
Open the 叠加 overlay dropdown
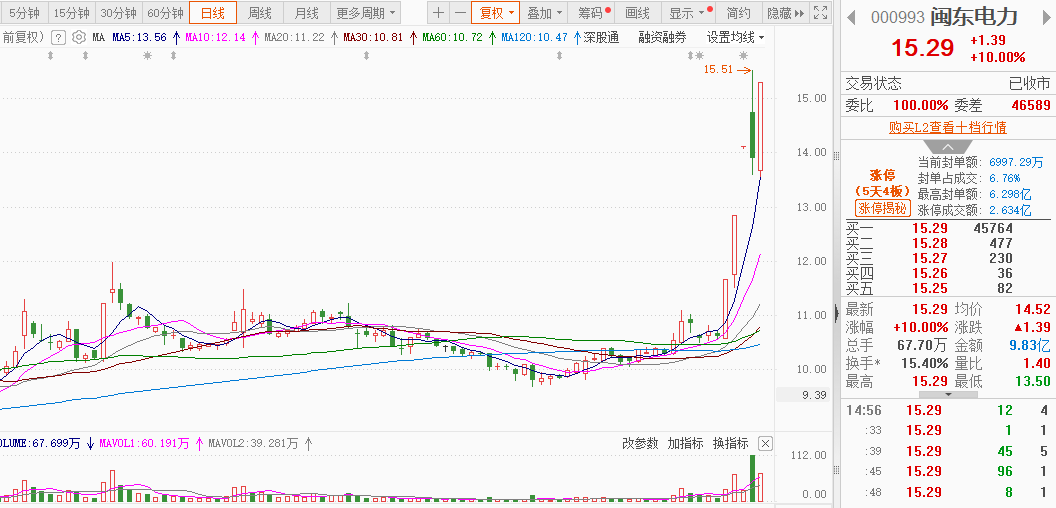543,12
